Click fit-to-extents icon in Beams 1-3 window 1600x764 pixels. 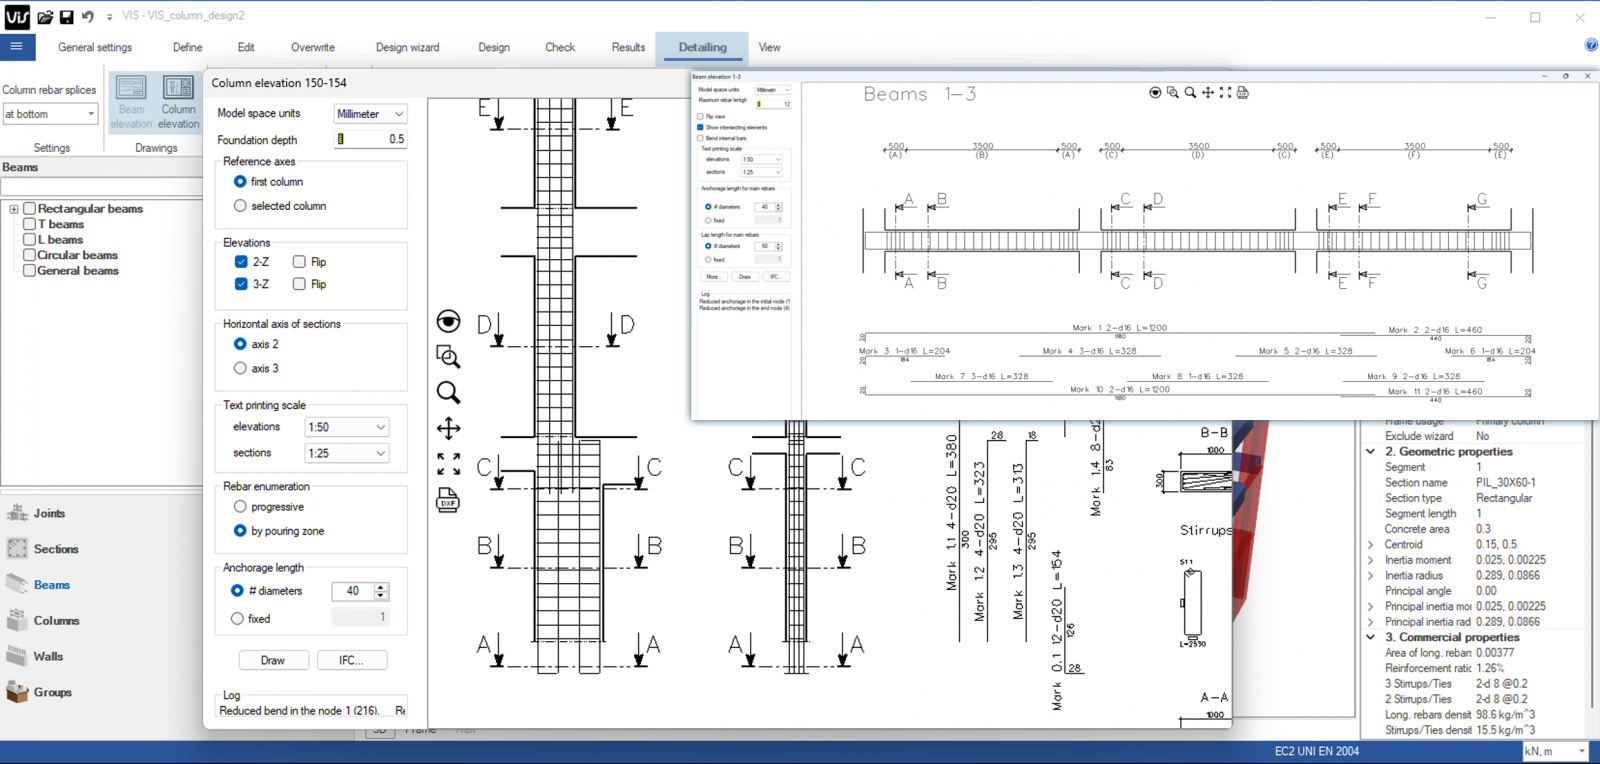1225,93
